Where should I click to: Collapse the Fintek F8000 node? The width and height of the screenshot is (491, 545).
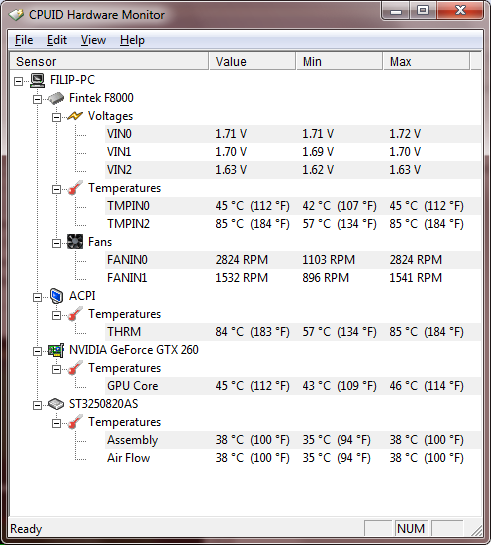pos(37,99)
